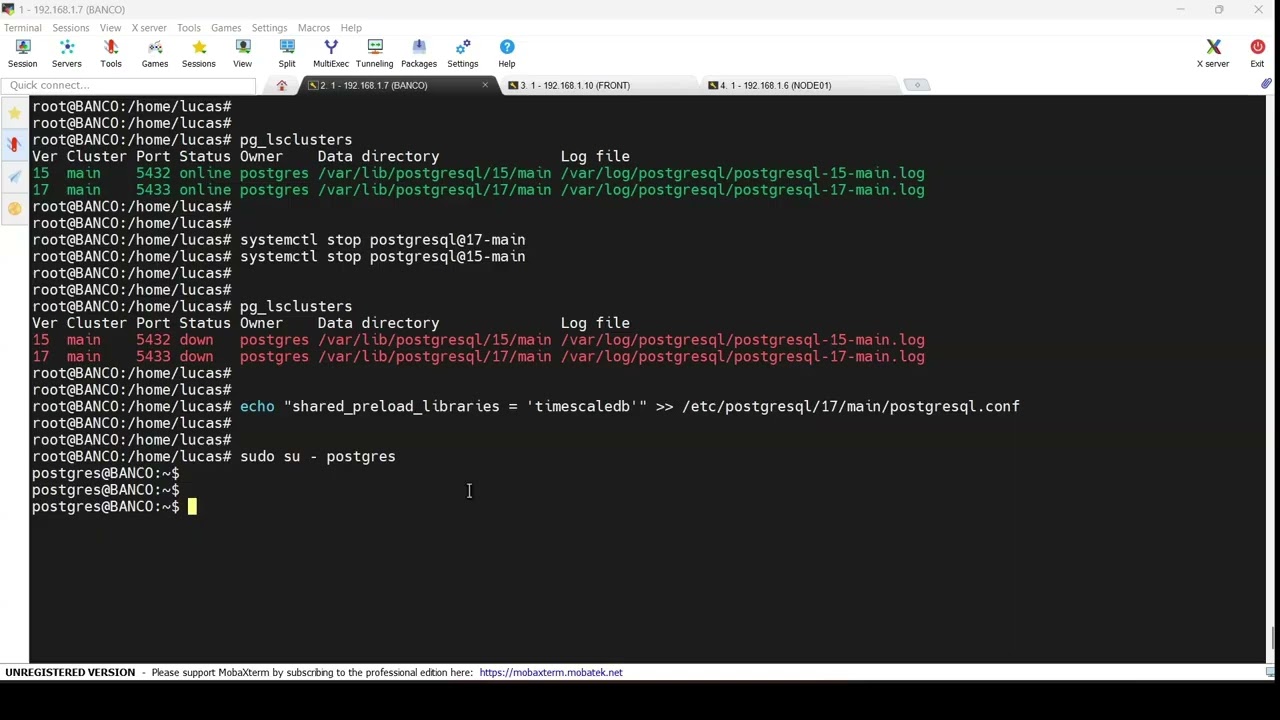Click the red Exit toolbar icon
This screenshot has width=1280, height=720.
click(x=1257, y=54)
